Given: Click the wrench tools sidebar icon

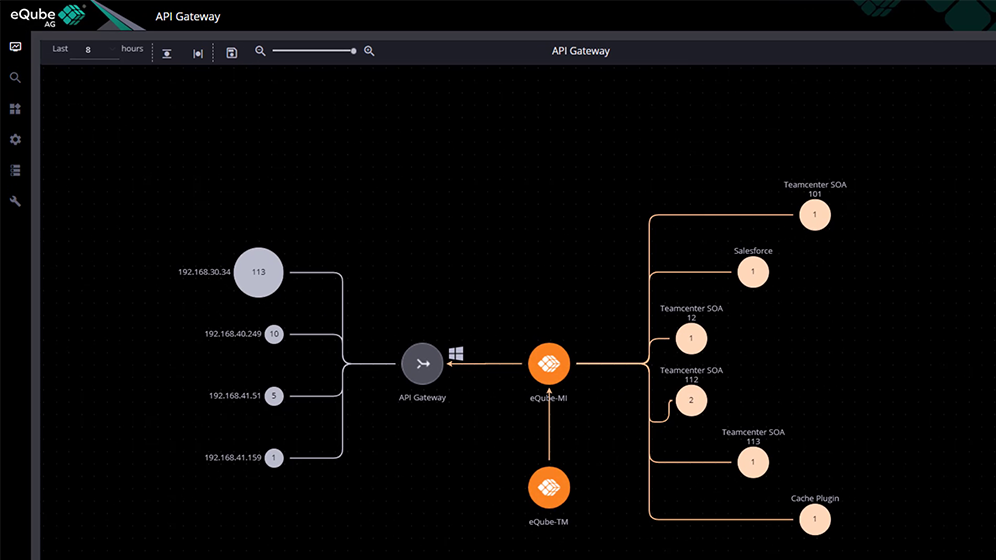Looking at the screenshot, I should click(15, 202).
